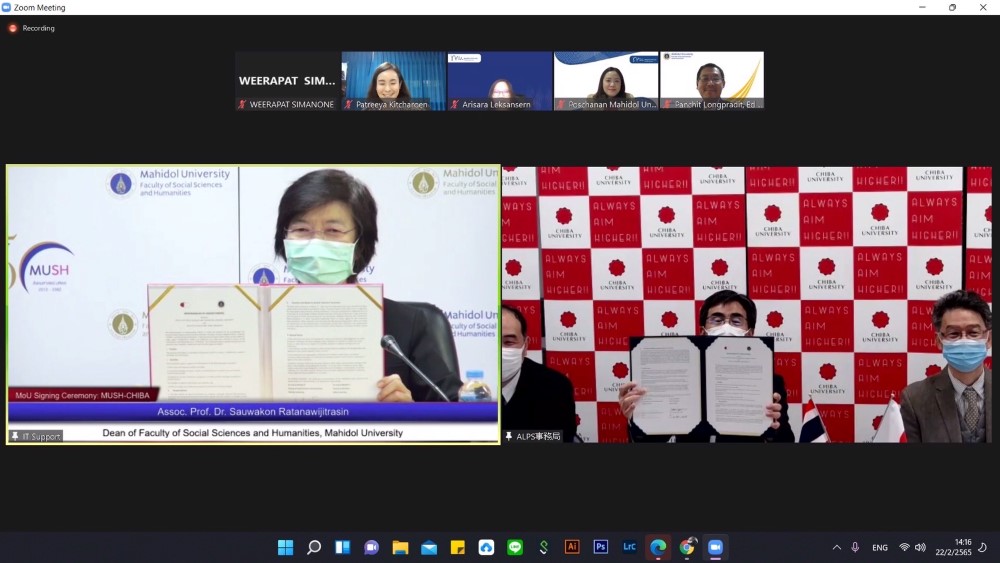The image size is (1000, 563).
Task: Open the LINE app from taskbar
Action: [x=515, y=547]
